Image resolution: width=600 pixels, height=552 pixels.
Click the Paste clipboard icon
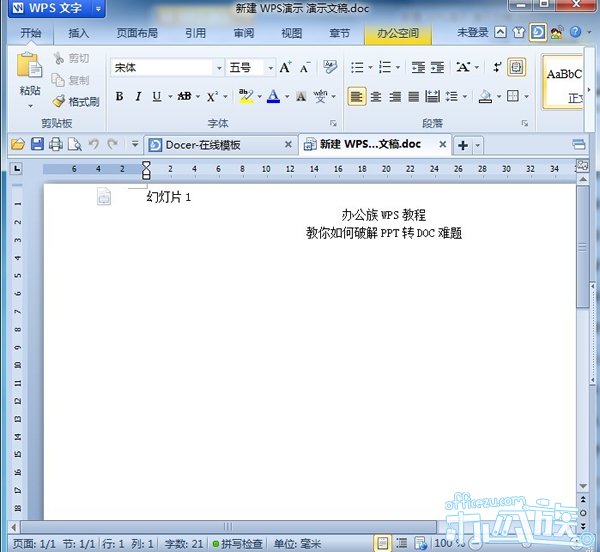[29, 65]
